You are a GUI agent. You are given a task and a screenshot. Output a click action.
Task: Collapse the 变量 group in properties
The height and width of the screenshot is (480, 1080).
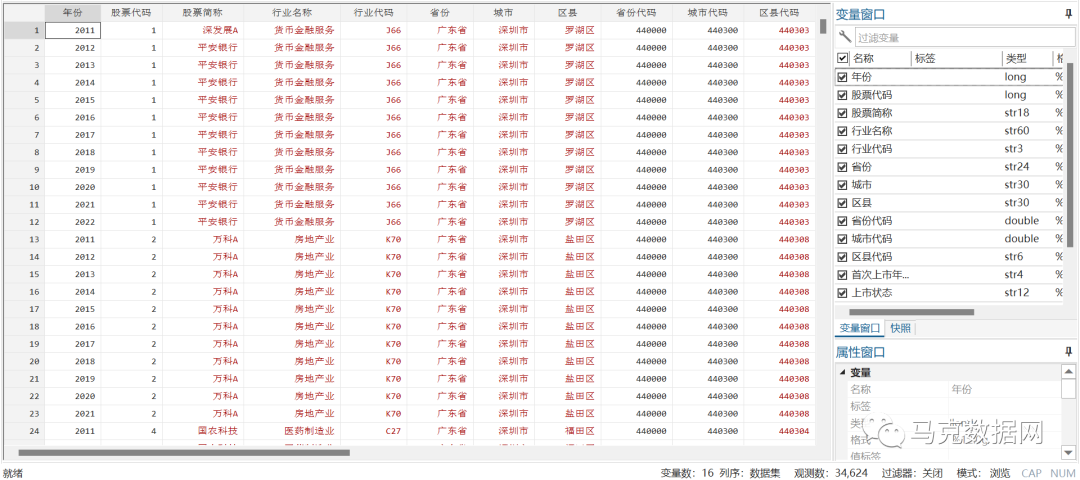coord(842,373)
